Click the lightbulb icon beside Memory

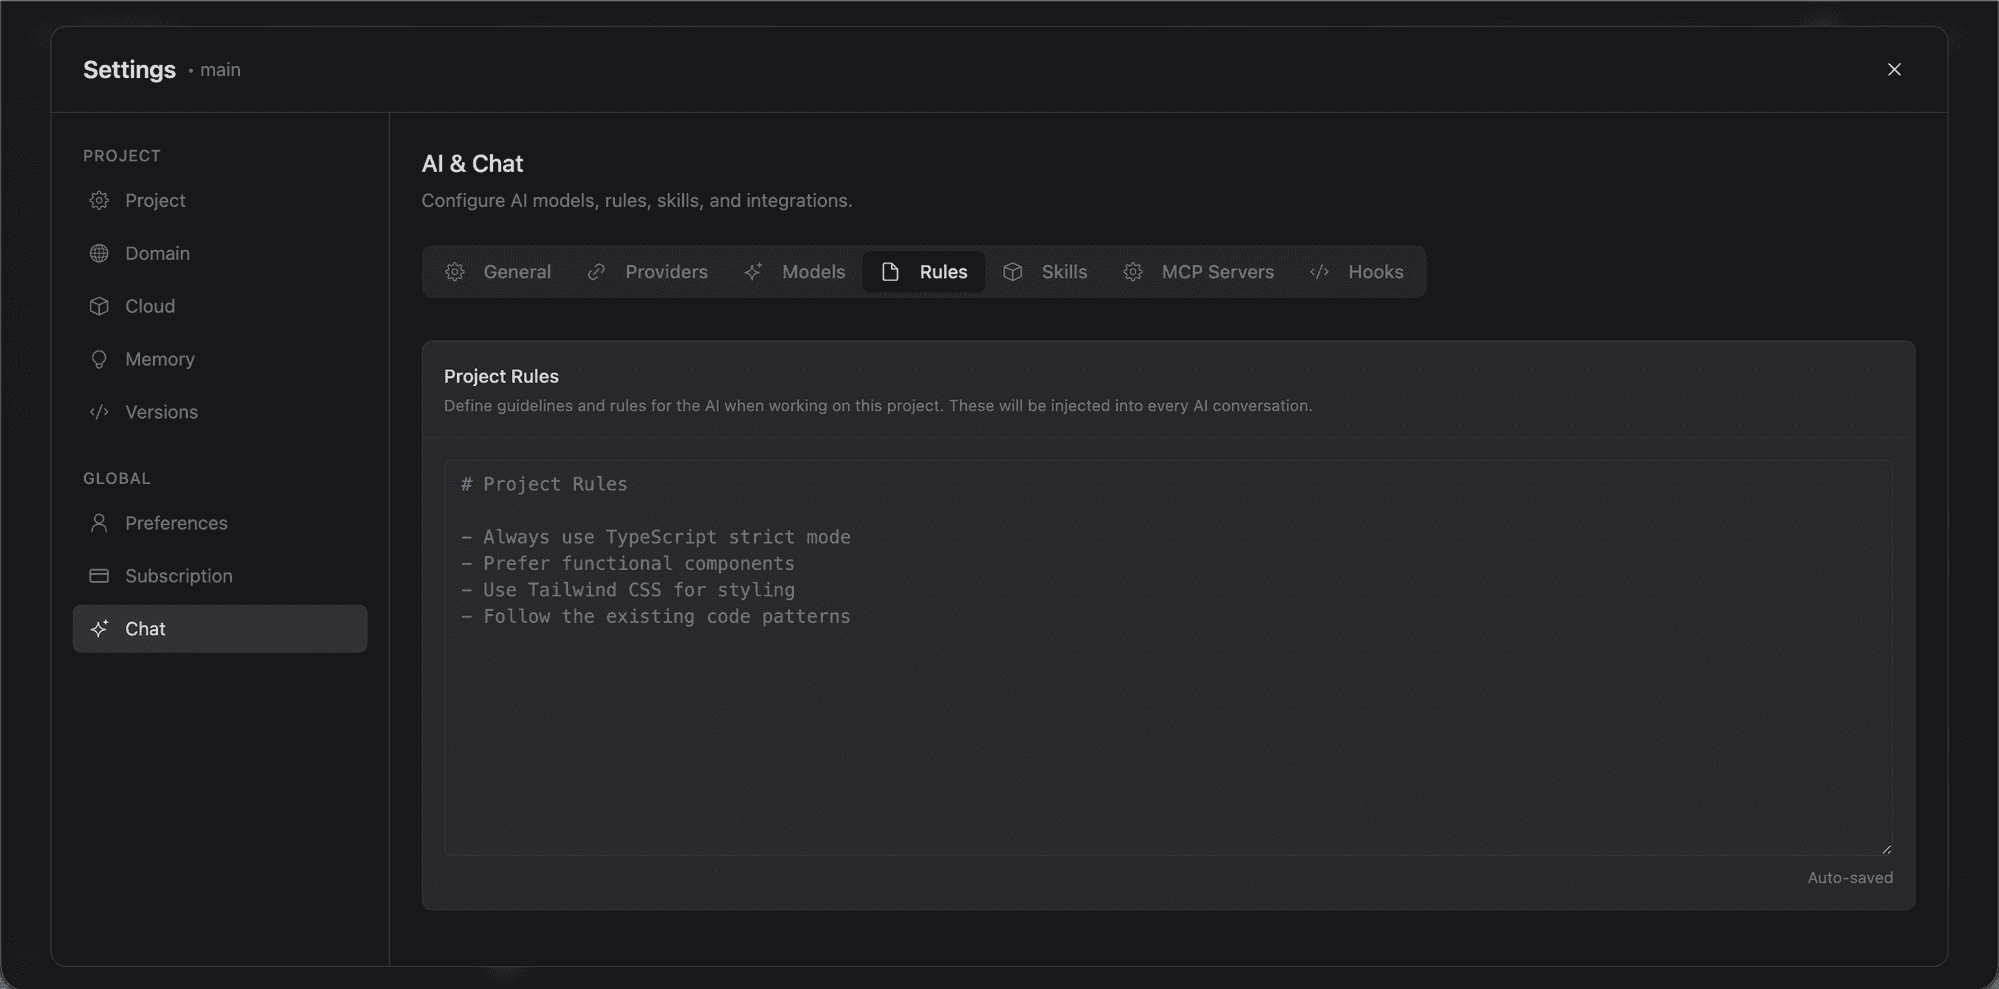(x=99, y=360)
